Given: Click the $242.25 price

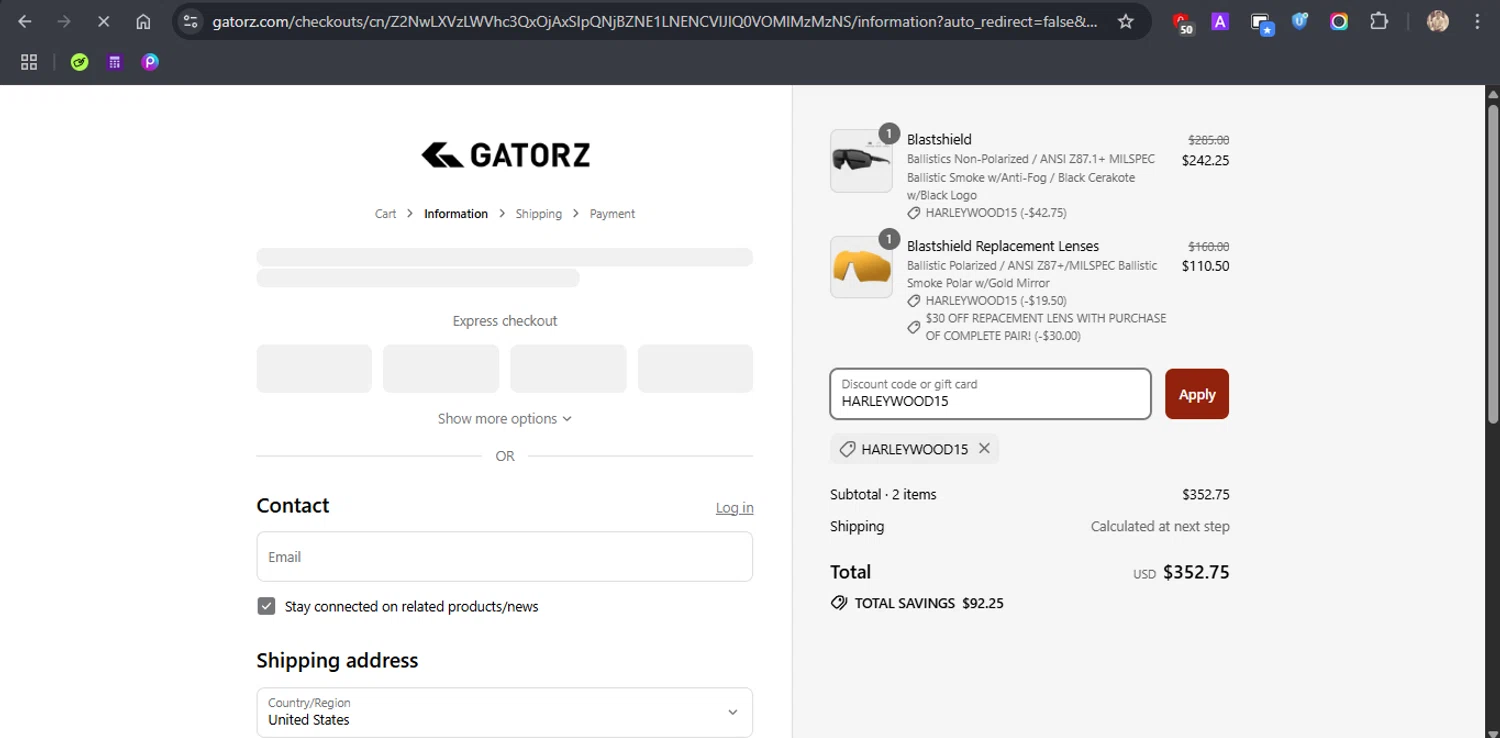Looking at the screenshot, I should pyautogui.click(x=1205, y=160).
